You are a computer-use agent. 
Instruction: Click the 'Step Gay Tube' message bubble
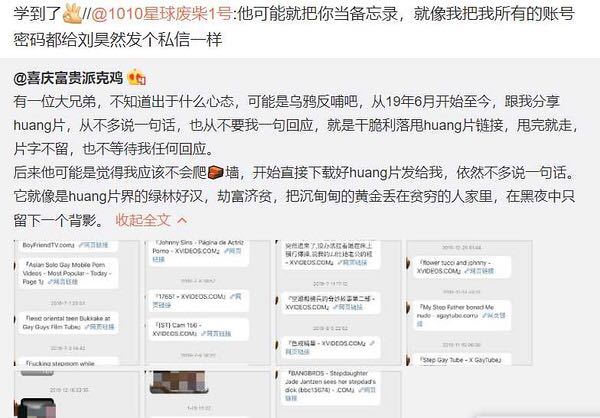click(462, 360)
